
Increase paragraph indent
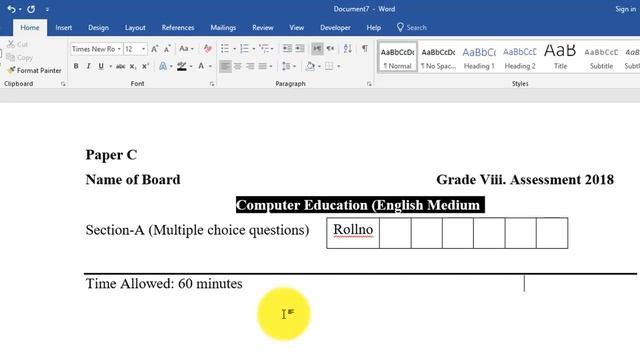(300, 49)
